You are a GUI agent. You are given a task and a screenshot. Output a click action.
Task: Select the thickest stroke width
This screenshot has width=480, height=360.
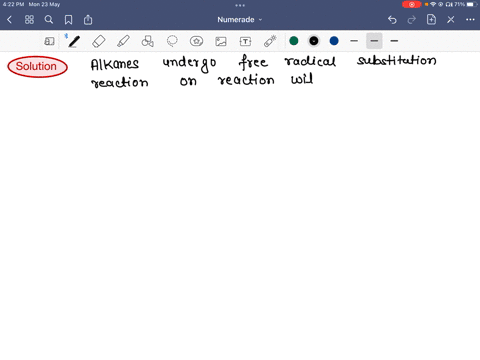pos(394,41)
